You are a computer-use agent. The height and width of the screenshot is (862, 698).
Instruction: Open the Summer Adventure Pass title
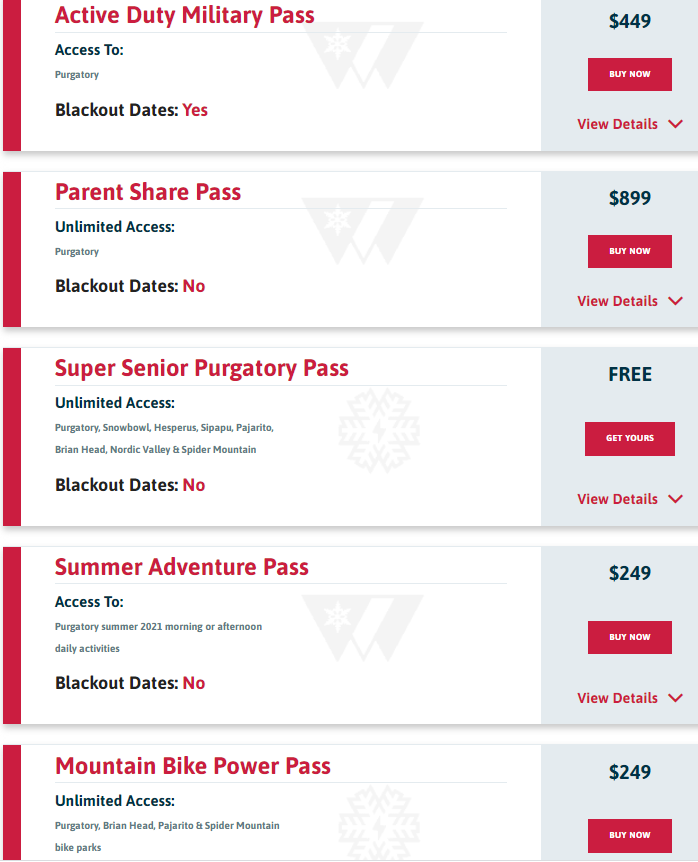[181, 567]
